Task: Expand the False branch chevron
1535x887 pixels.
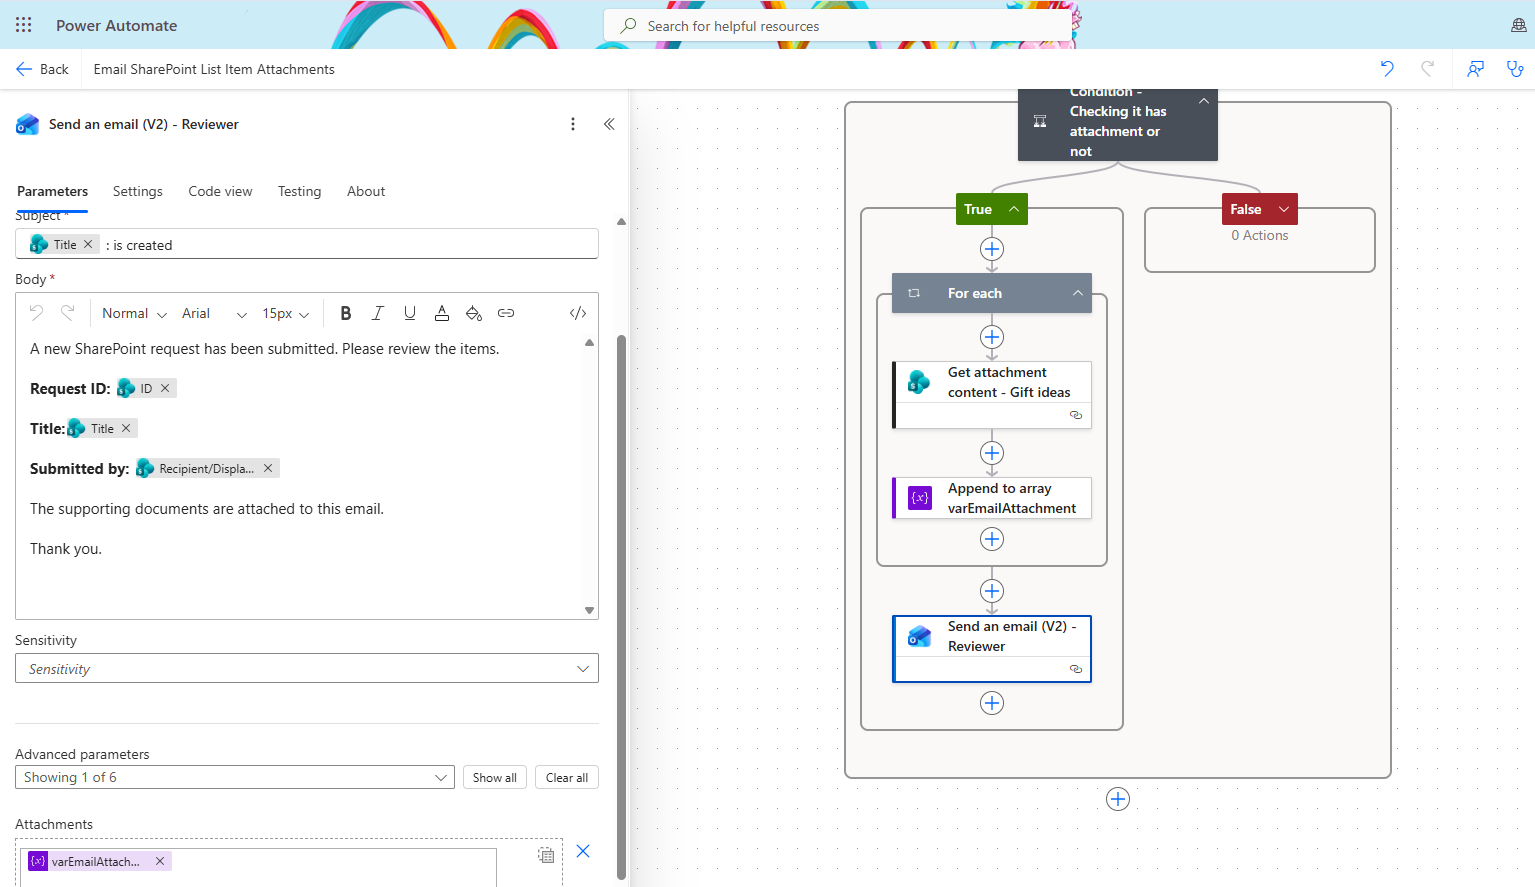Action: 1284,209
